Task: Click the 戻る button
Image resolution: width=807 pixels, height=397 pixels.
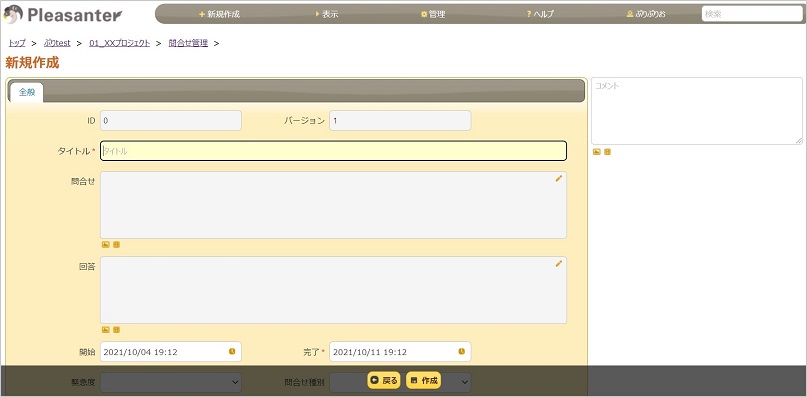Action: click(384, 381)
